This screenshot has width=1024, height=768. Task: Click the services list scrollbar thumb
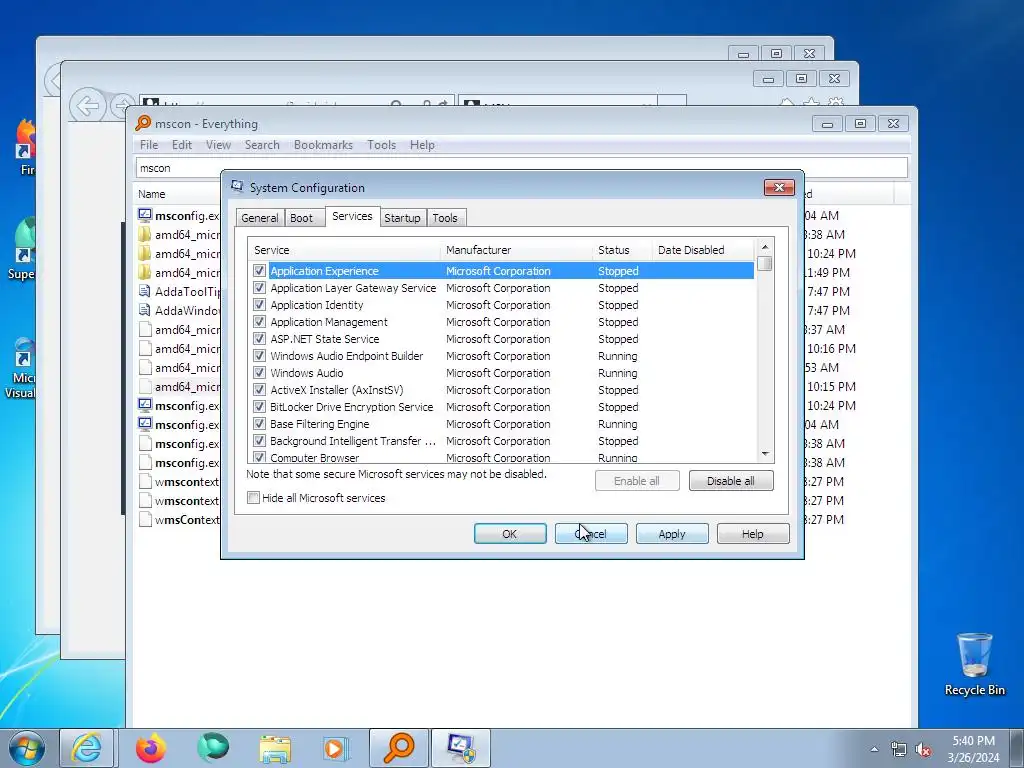tap(765, 263)
